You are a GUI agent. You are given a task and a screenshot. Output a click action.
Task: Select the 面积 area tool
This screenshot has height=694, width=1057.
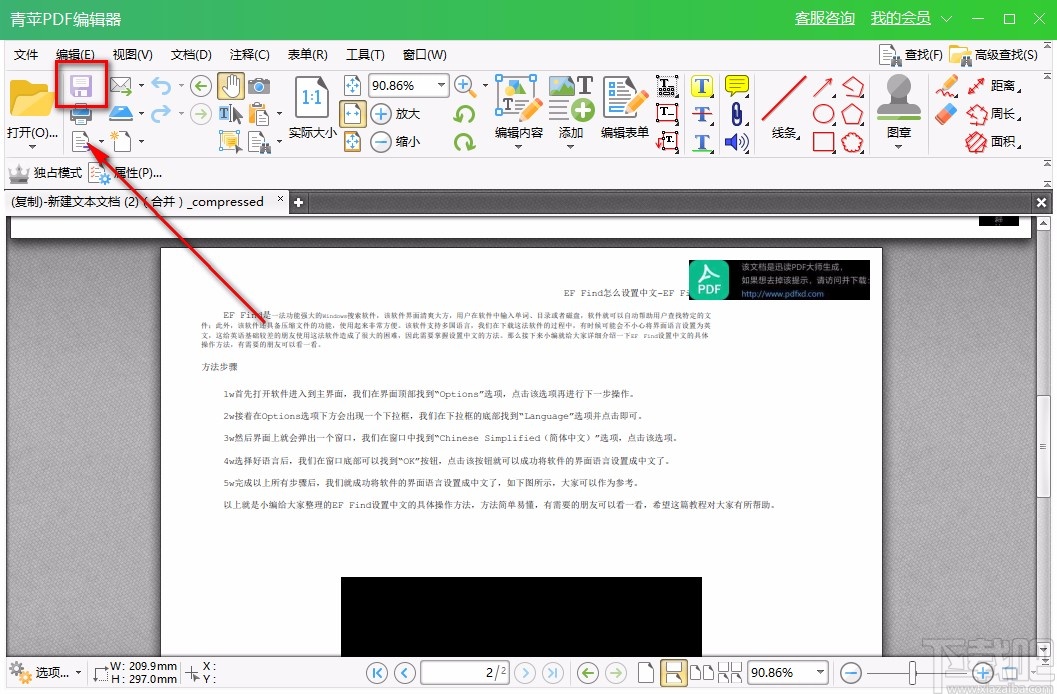(994, 141)
